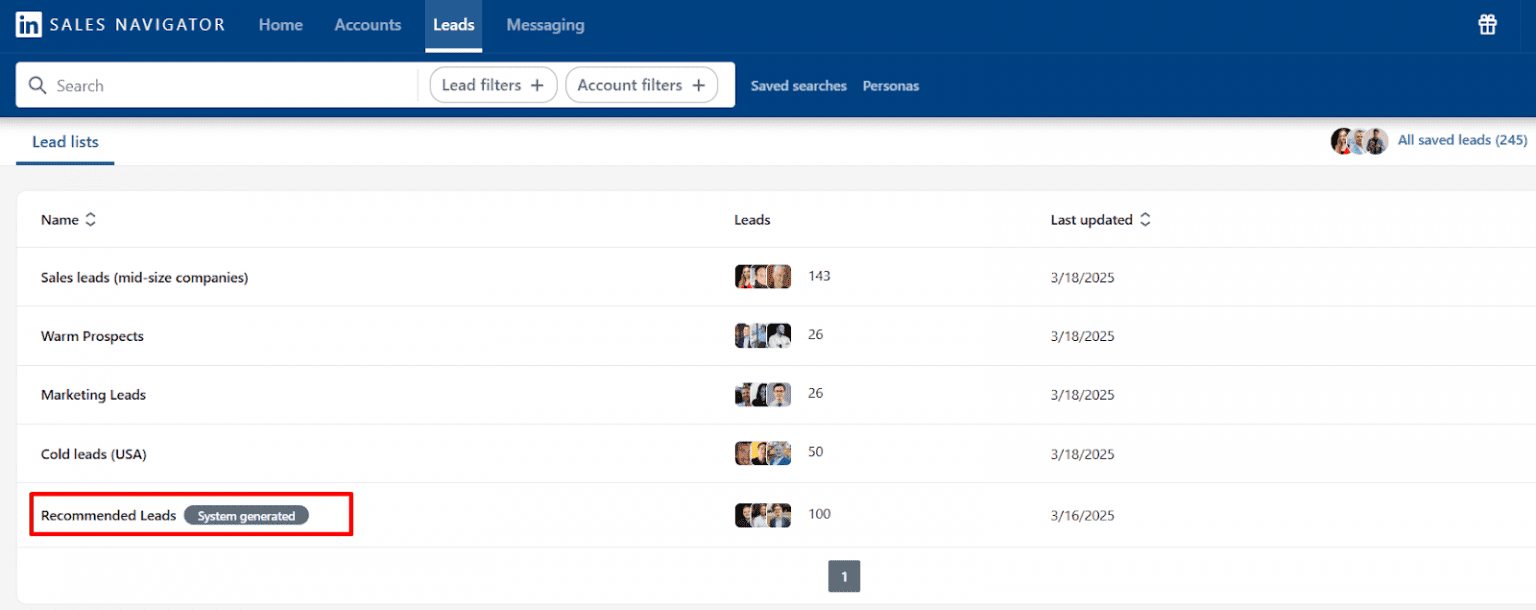1536x610 pixels.
Task: Open the Accounts tab
Action: pyautogui.click(x=368, y=25)
